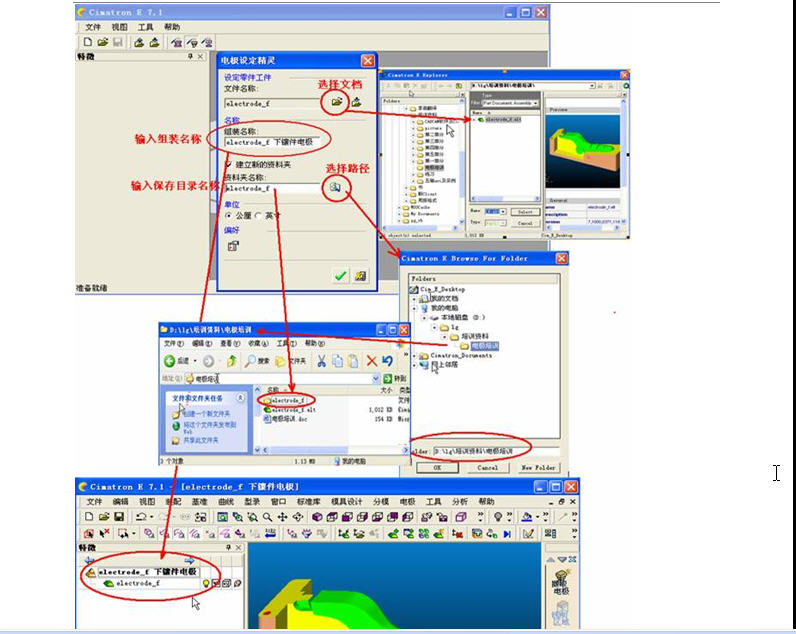The image size is (796, 634).
Task: Click the zoom magnifier icon in the bottom Cimatron toolbar
Action: (268, 517)
